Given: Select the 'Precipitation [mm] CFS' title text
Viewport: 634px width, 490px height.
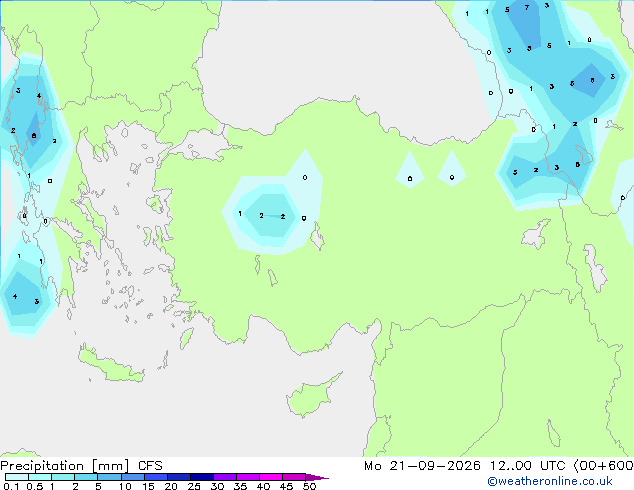Looking at the screenshot, I should [x=81, y=466].
